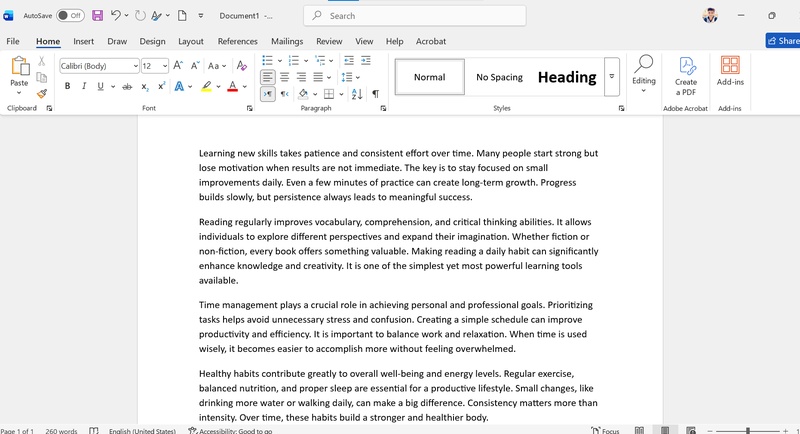Image resolution: width=800 pixels, height=434 pixels.
Task: Click in the Search box
Action: (x=415, y=16)
